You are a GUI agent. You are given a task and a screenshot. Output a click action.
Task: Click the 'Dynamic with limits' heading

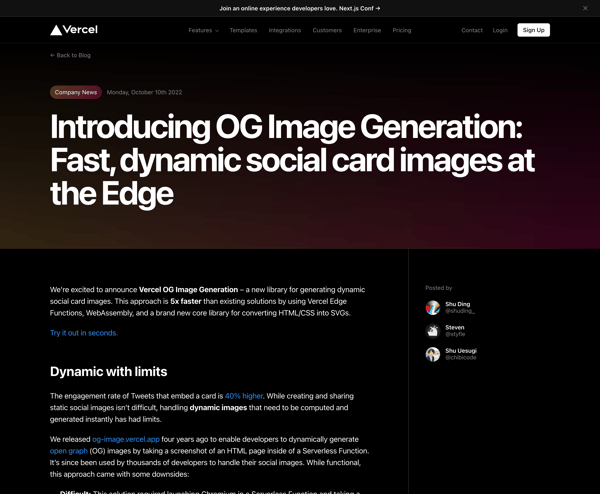(109, 372)
